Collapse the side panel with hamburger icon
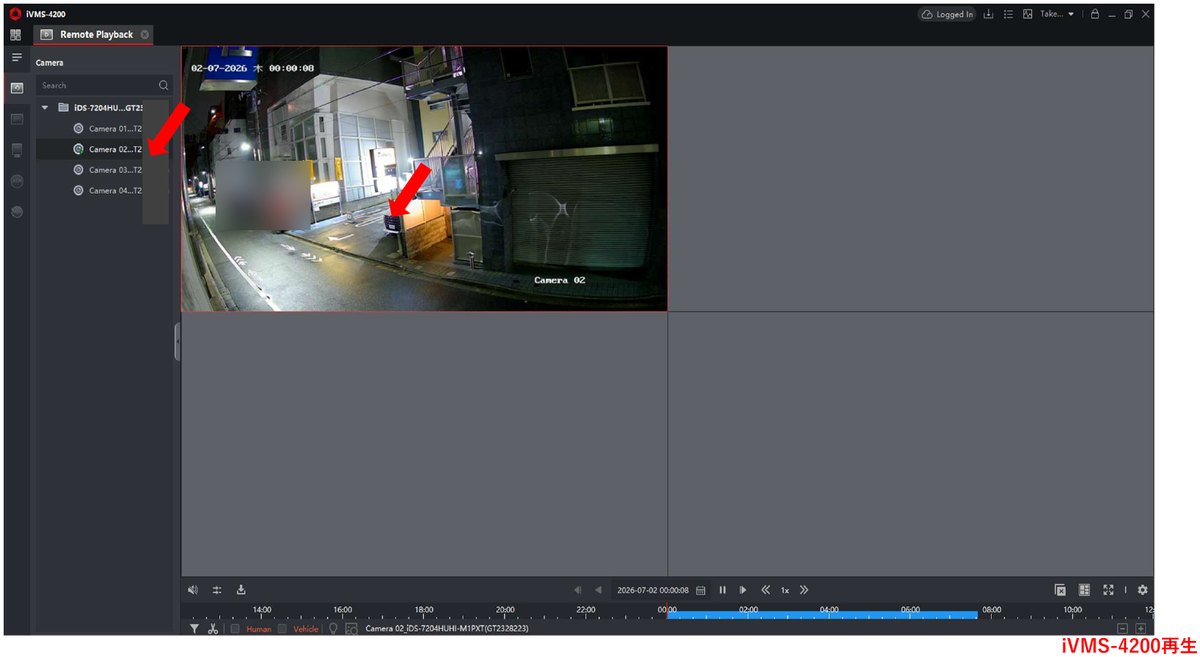The width and height of the screenshot is (1200, 657). 17,57
